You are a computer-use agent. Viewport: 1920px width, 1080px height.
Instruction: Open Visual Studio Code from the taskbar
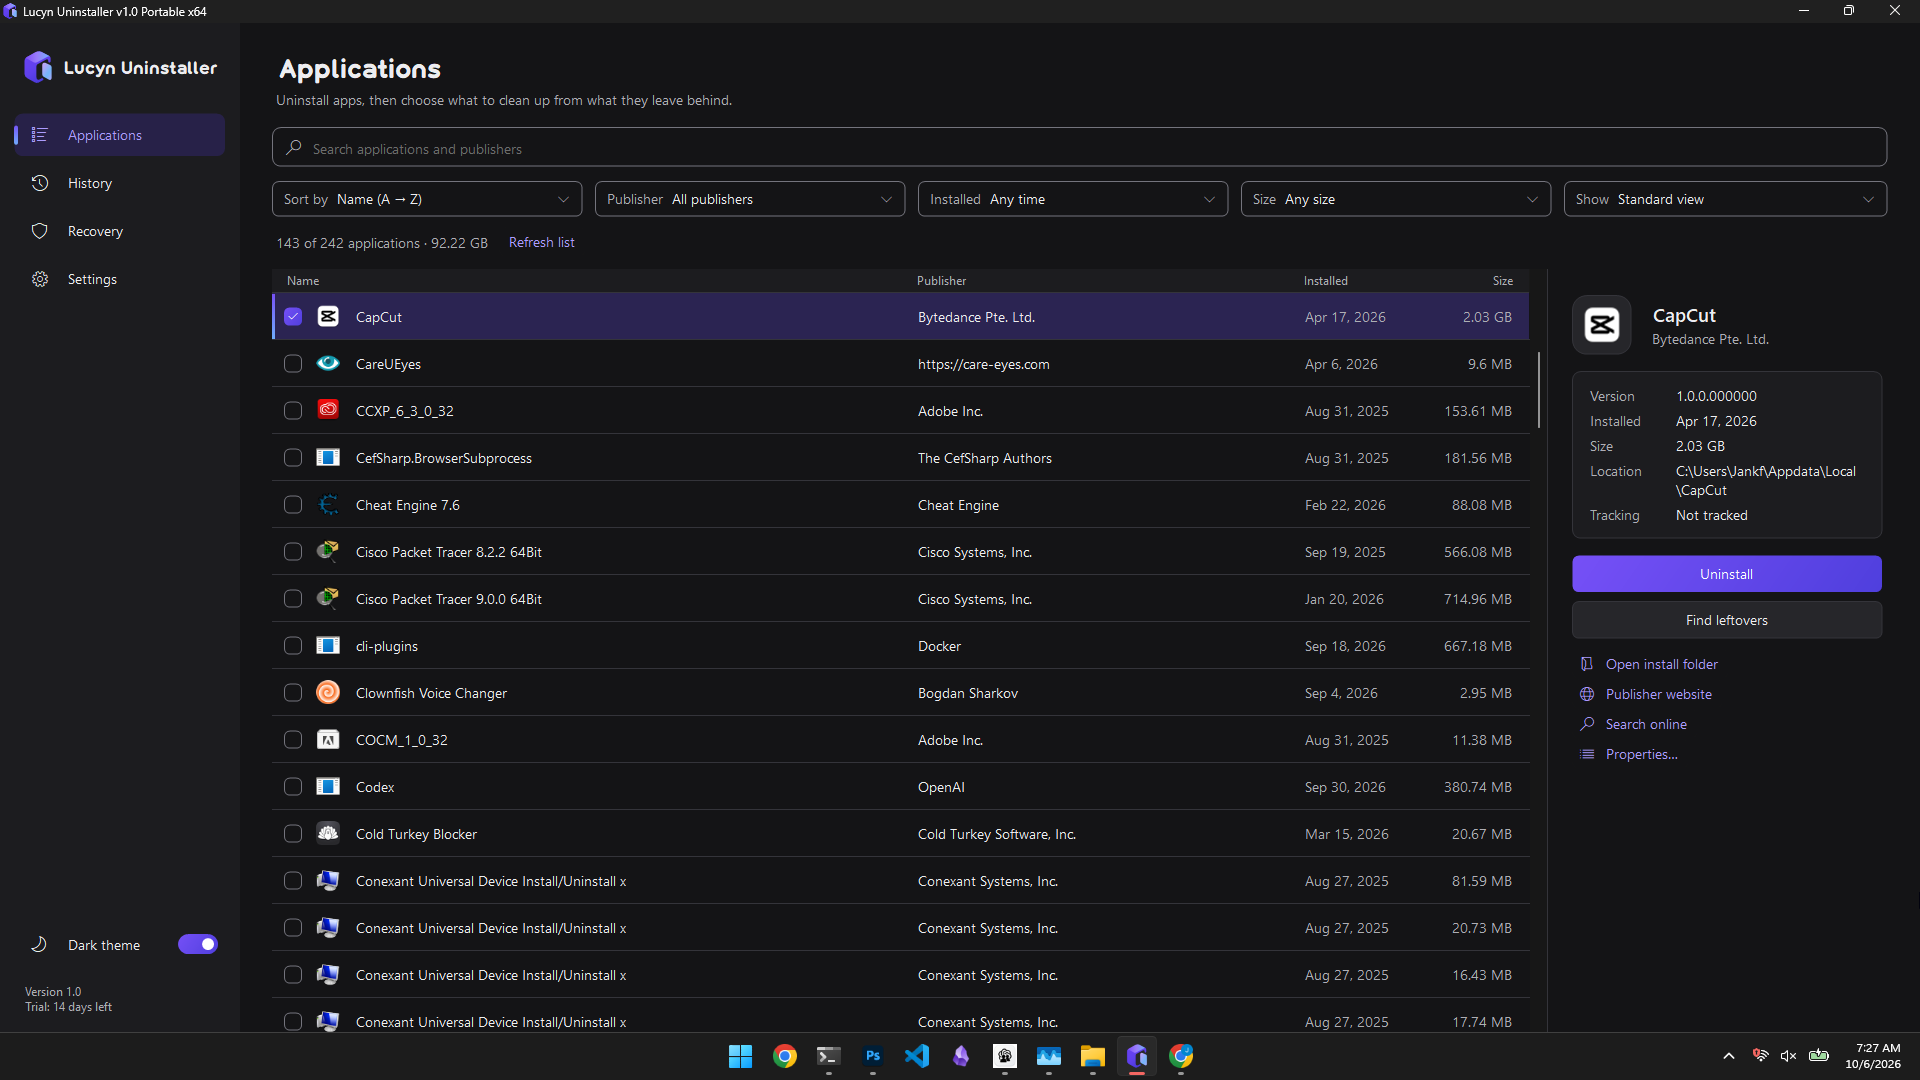[917, 1056]
